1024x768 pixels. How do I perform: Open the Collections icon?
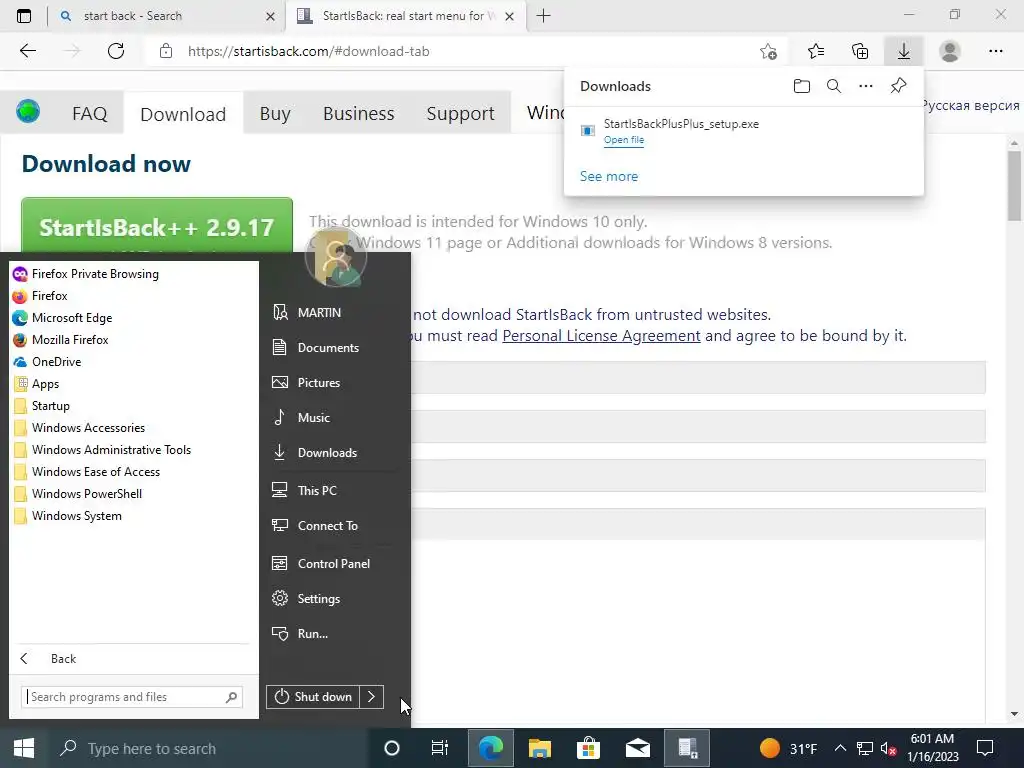coord(860,51)
